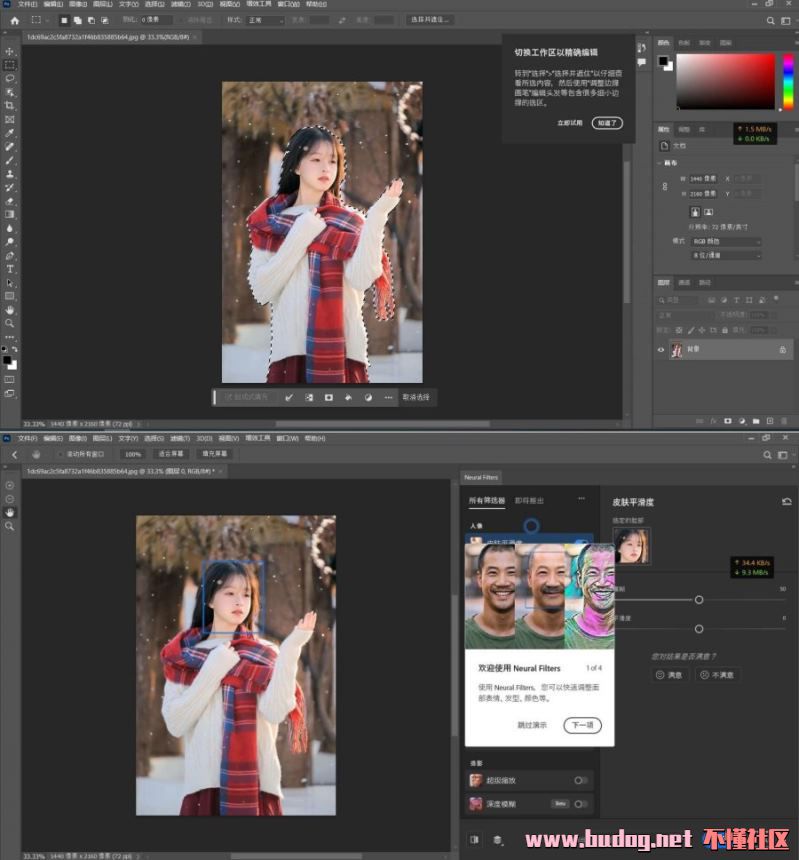Open layer blend mode dropdown
The image size is (799, 860).
point(686,315)
